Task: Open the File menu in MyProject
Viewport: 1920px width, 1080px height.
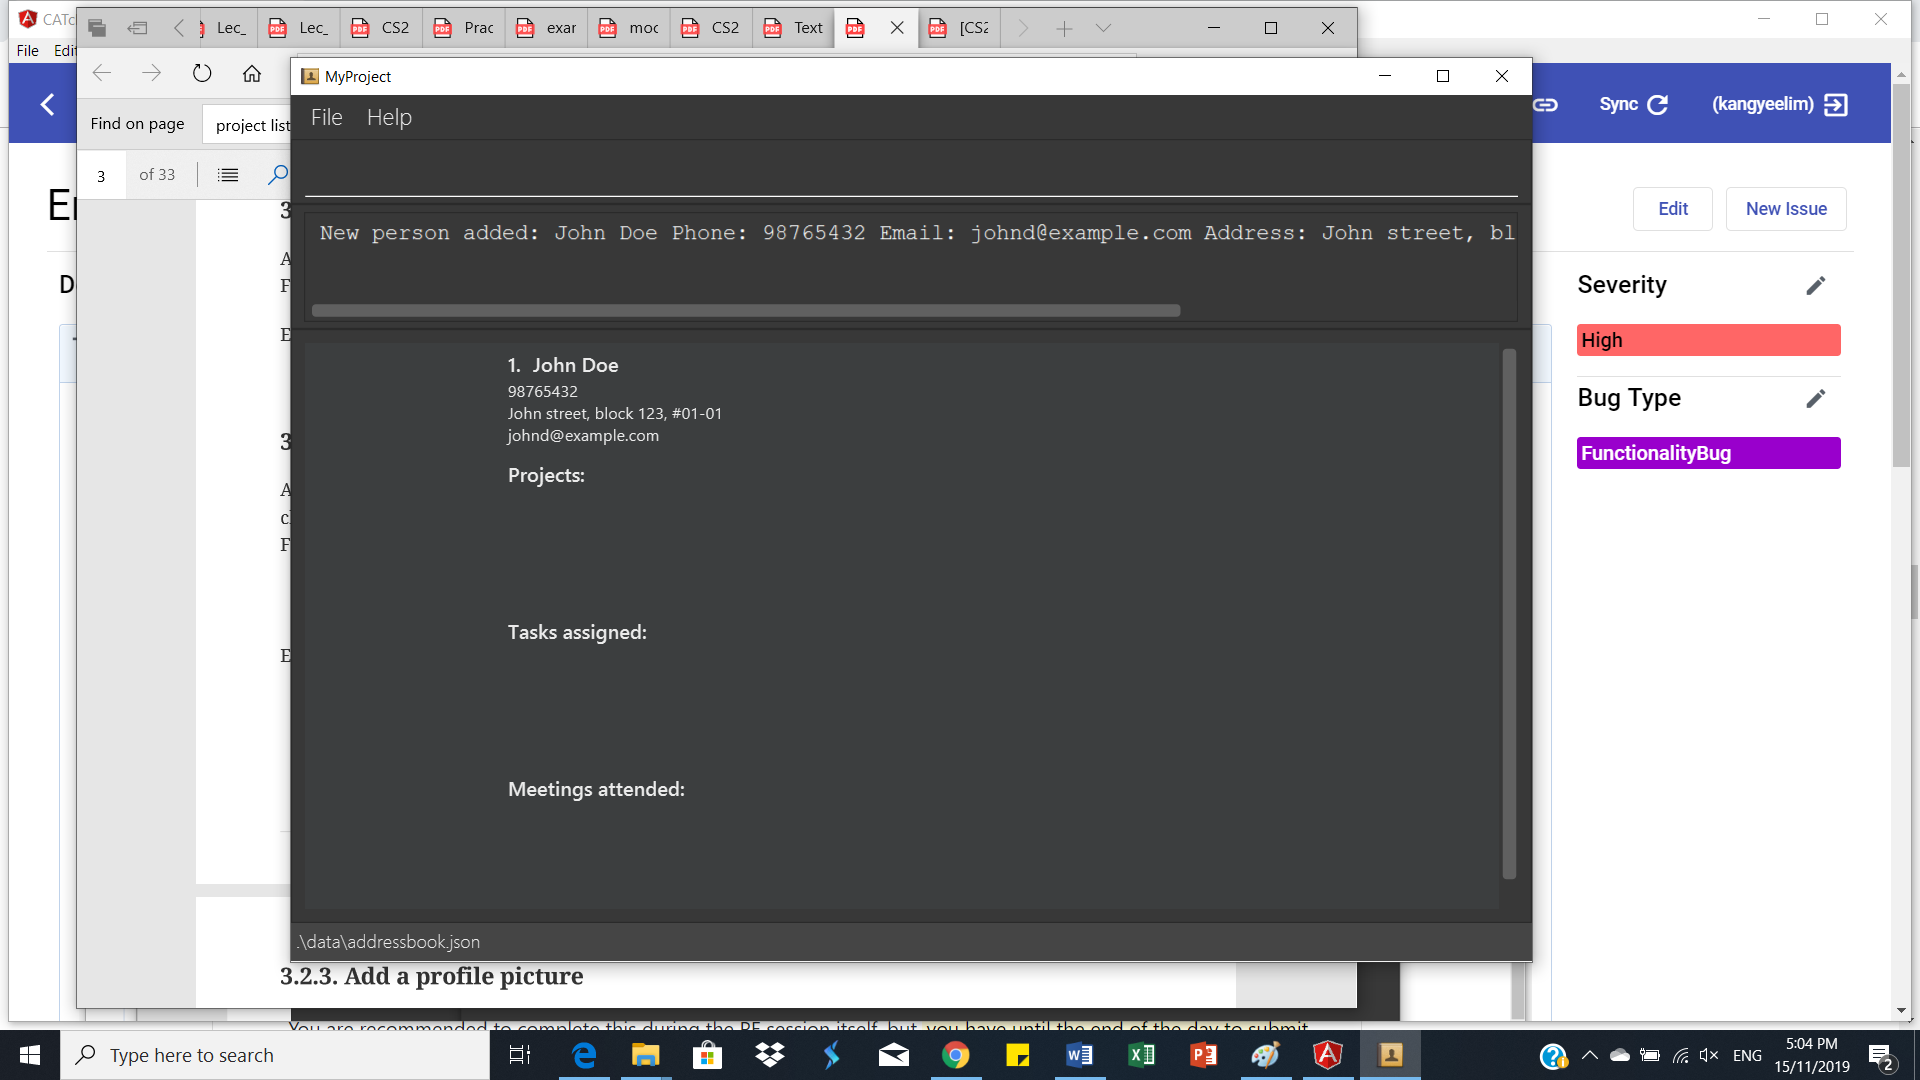Action: pyautogui.click(x=326, y=118)
